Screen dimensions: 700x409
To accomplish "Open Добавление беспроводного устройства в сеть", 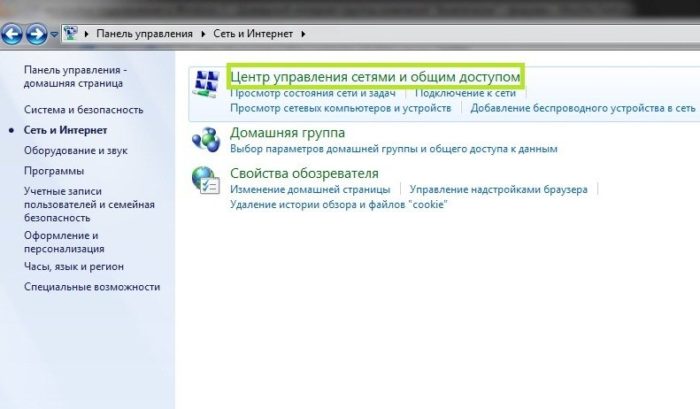I will tap(583, 107).
